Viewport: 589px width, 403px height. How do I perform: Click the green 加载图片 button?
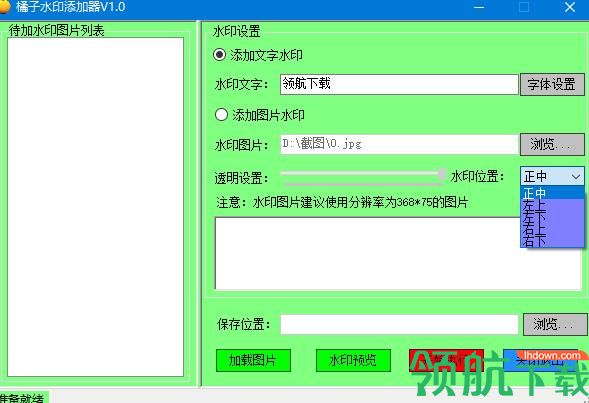click(x=253, y=361)
